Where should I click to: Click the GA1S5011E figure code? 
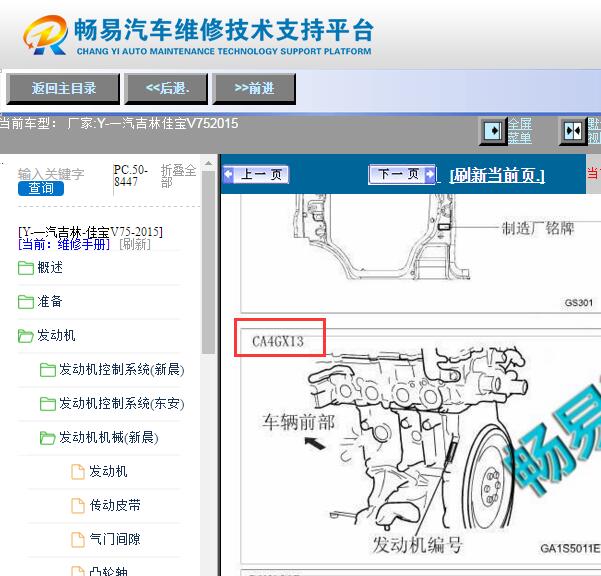point(570,549)
